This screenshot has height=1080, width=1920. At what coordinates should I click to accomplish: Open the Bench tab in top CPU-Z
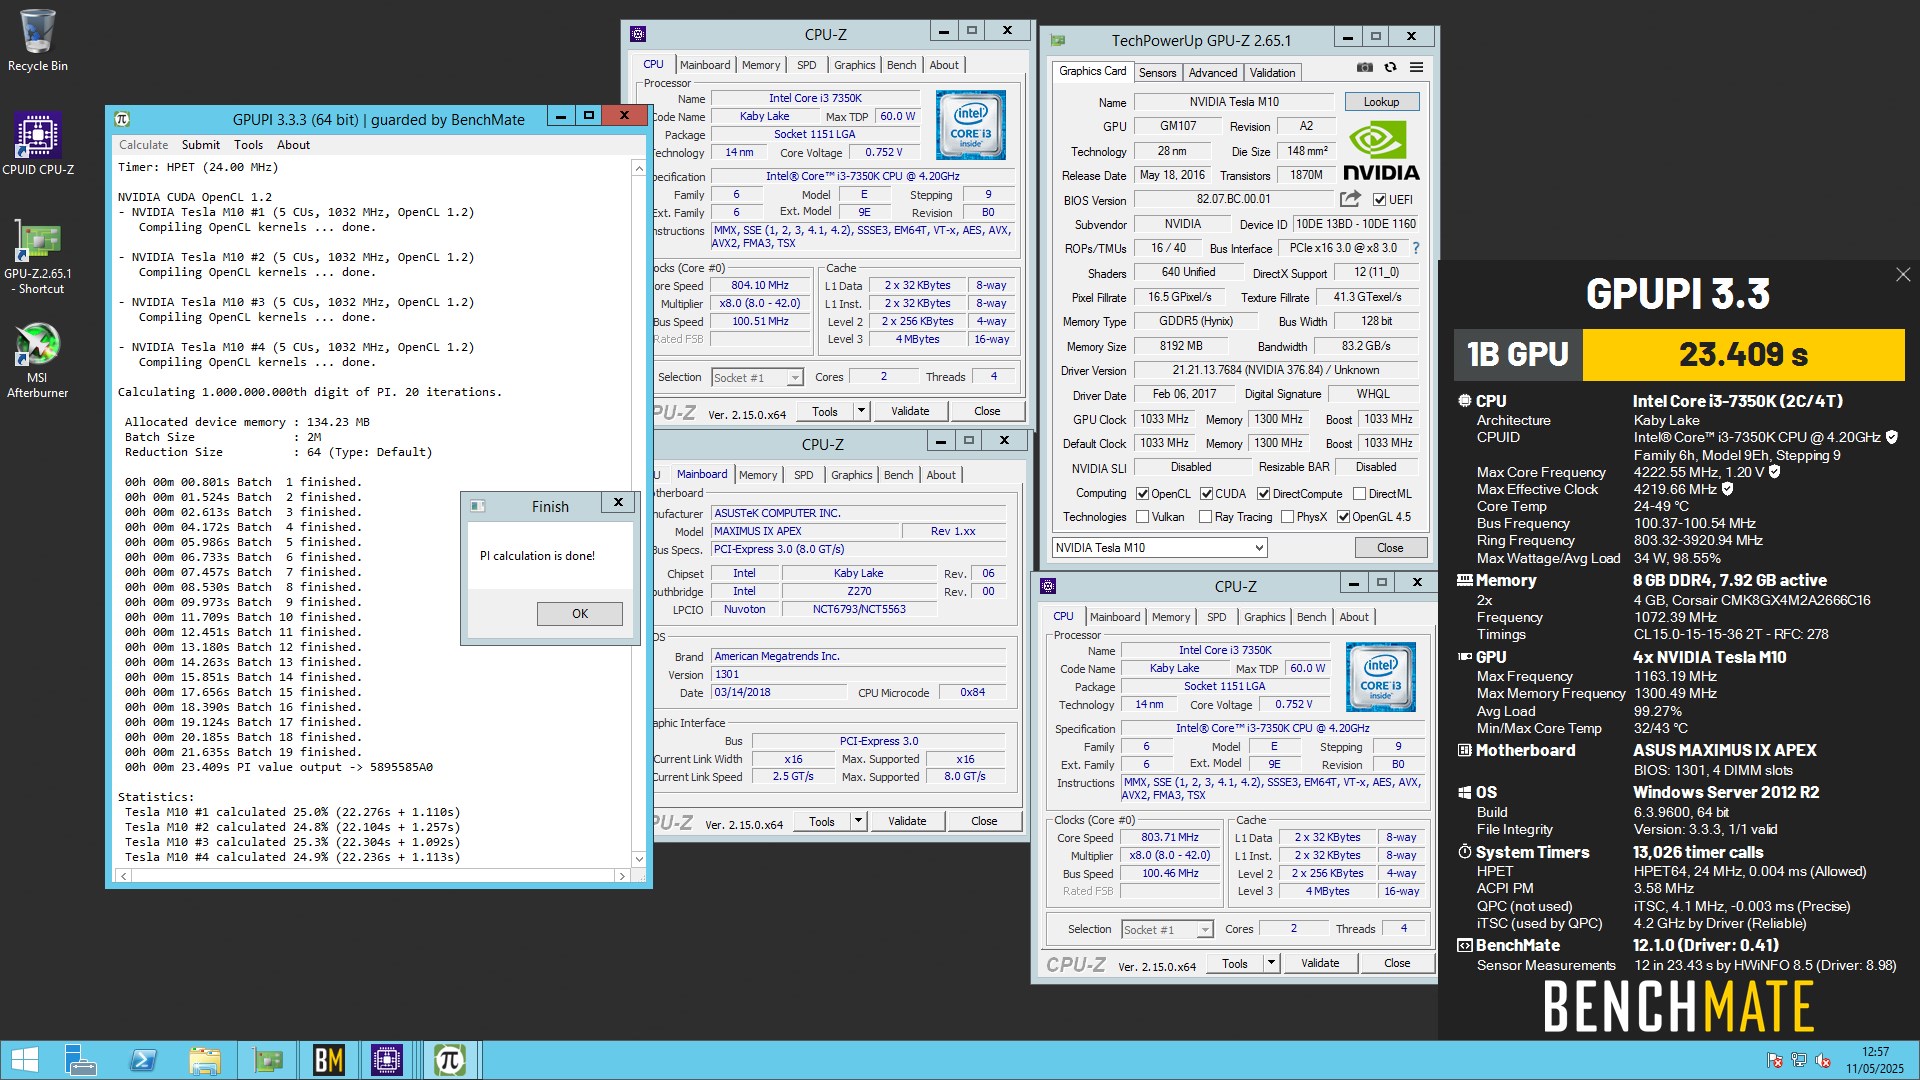(901, 65)
